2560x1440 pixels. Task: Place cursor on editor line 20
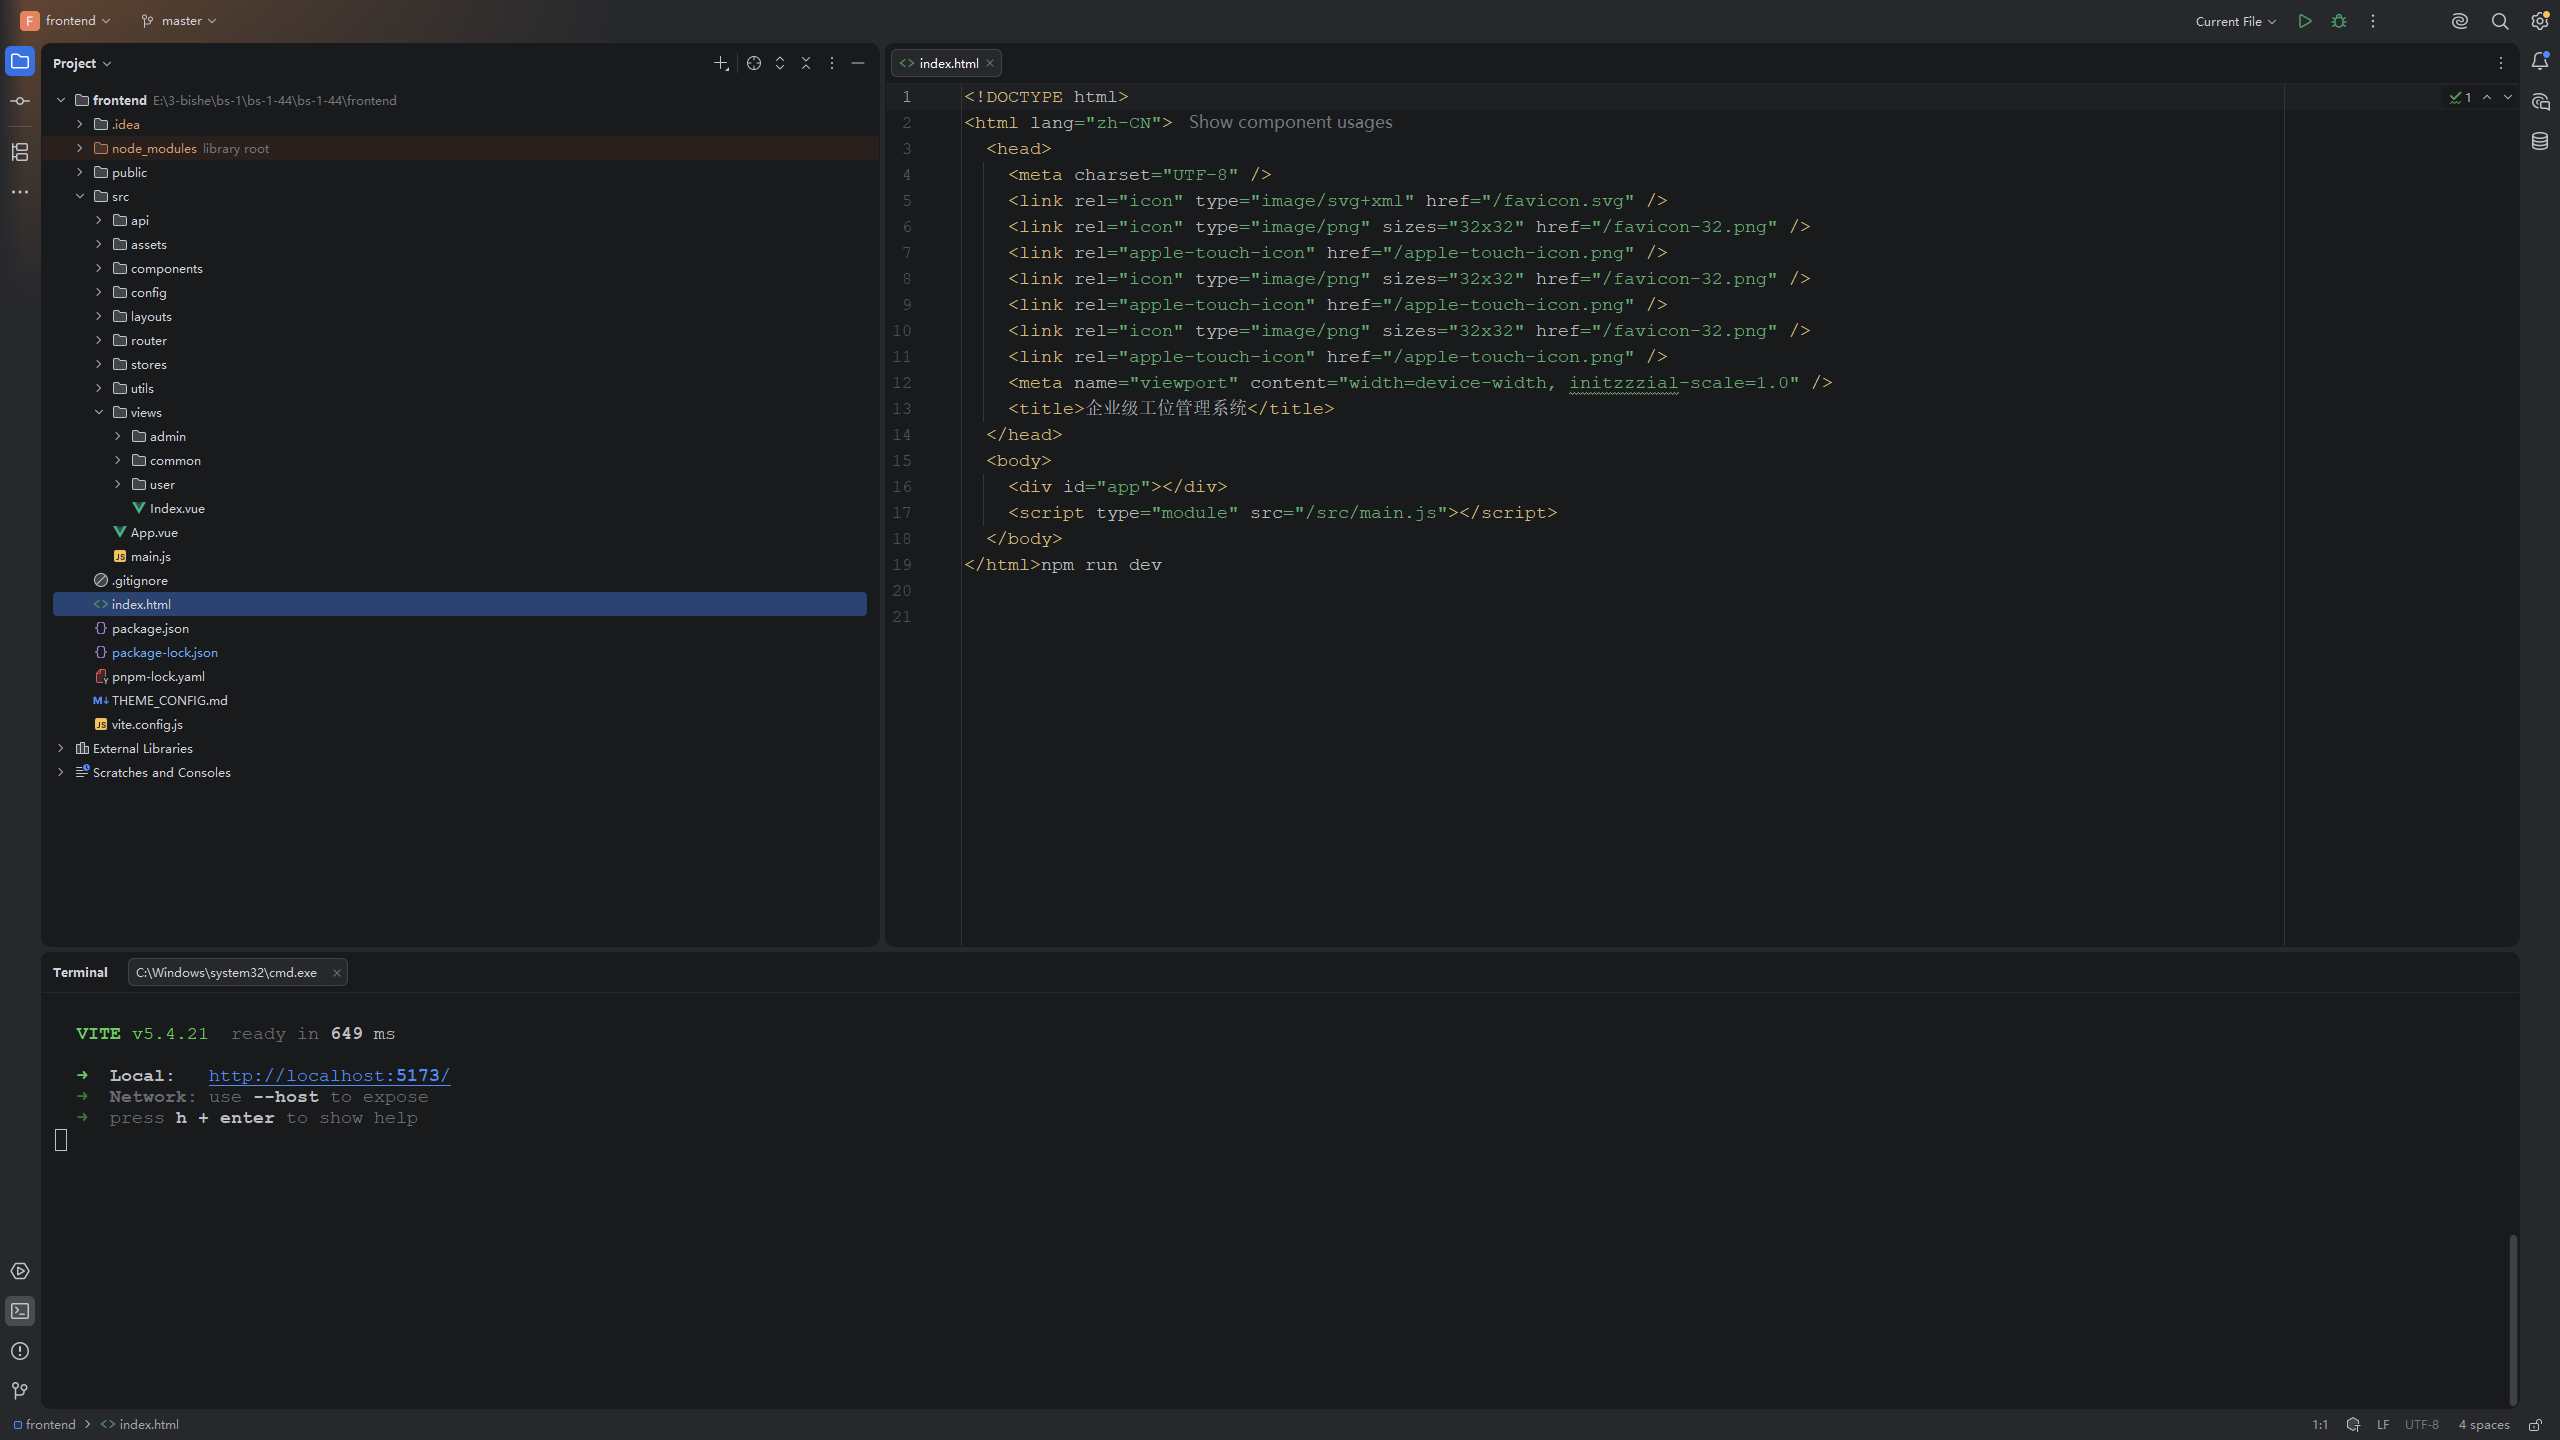pyautogui.click(x=1620, y=590)
